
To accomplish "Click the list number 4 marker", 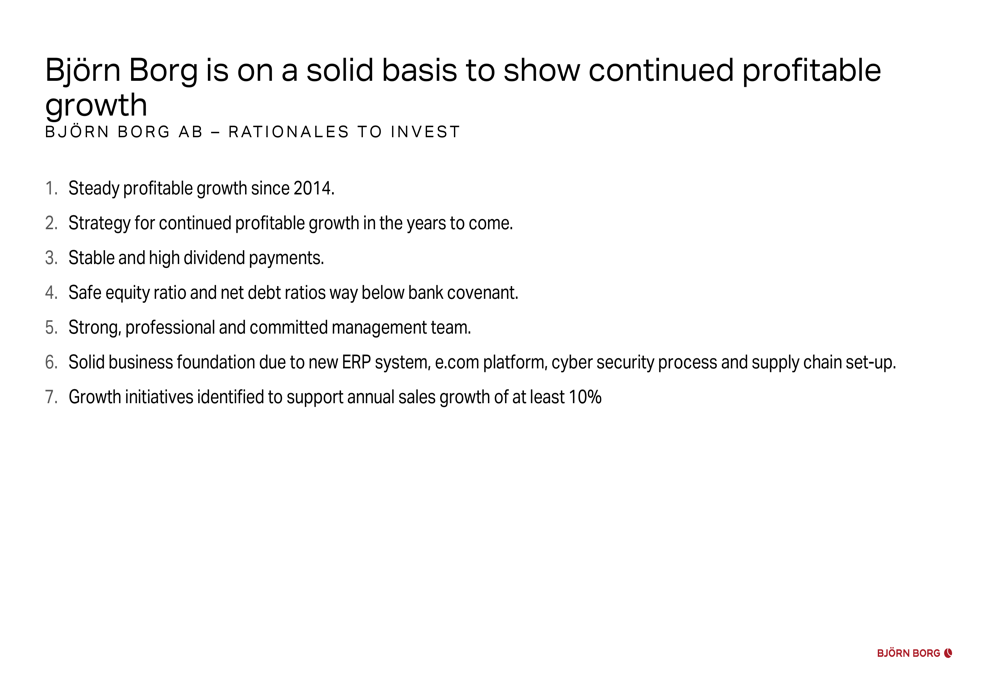I will click(51, 293).
